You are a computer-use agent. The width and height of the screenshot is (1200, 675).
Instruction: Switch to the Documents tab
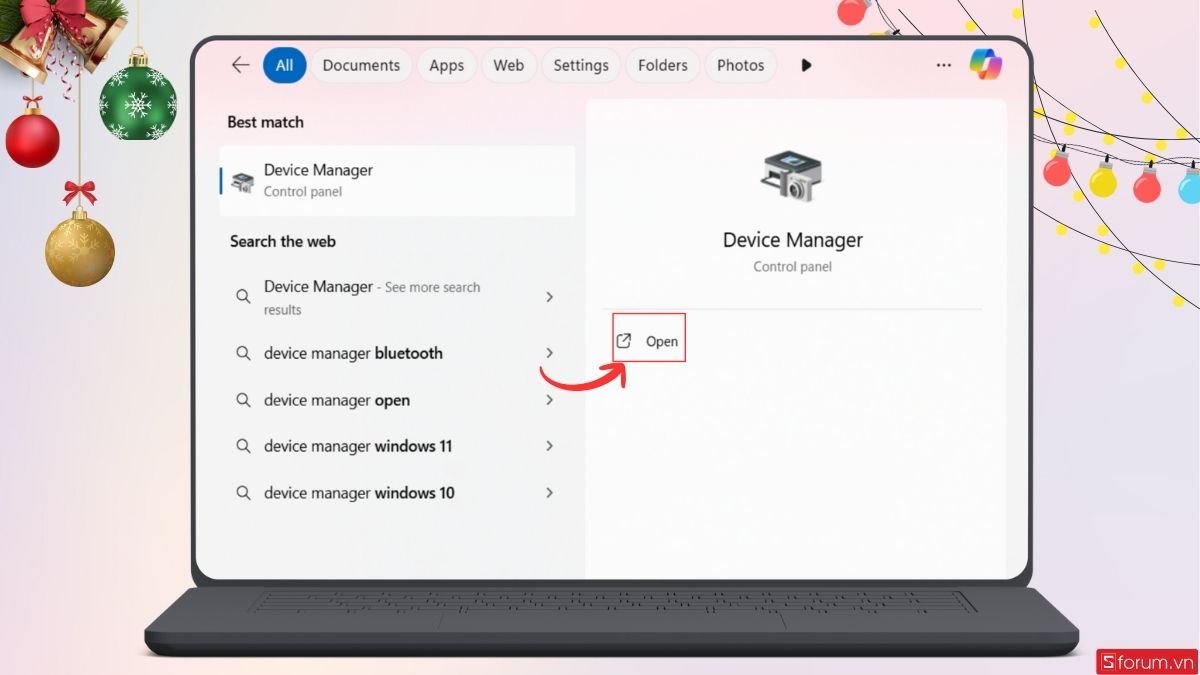pos(361,64)
